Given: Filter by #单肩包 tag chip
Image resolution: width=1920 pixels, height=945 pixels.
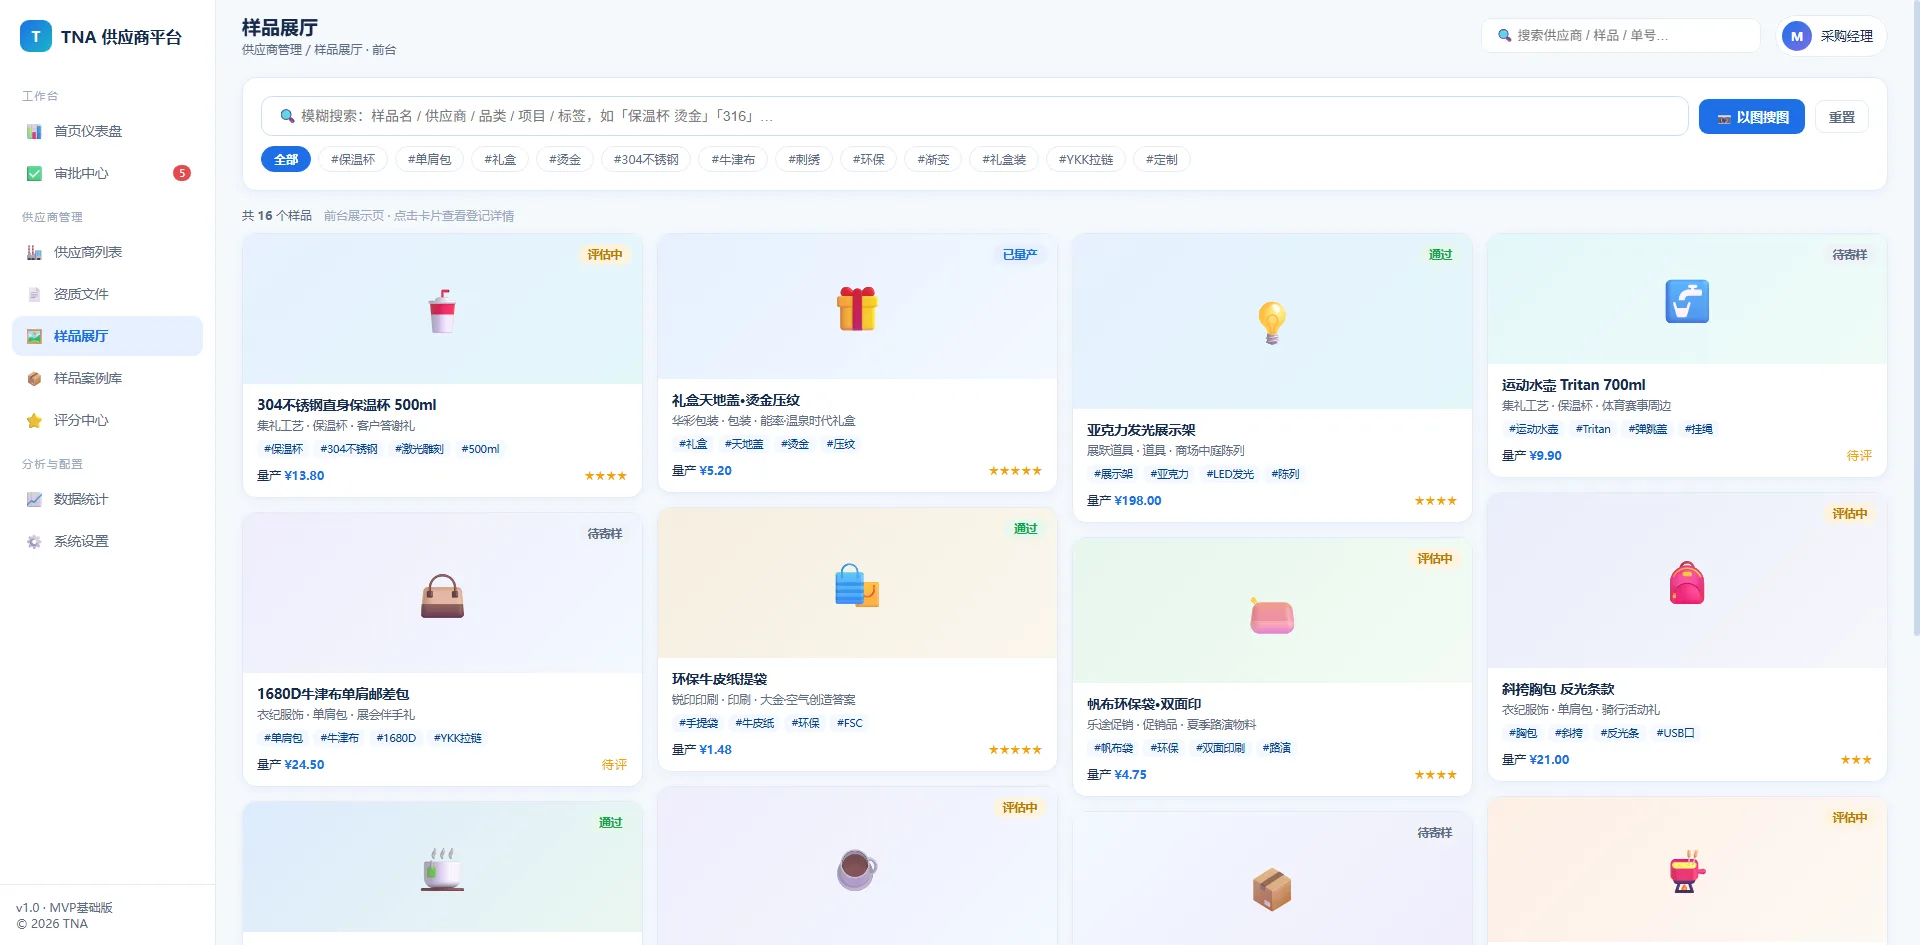Looking at the screenshot, I should 429,160.
